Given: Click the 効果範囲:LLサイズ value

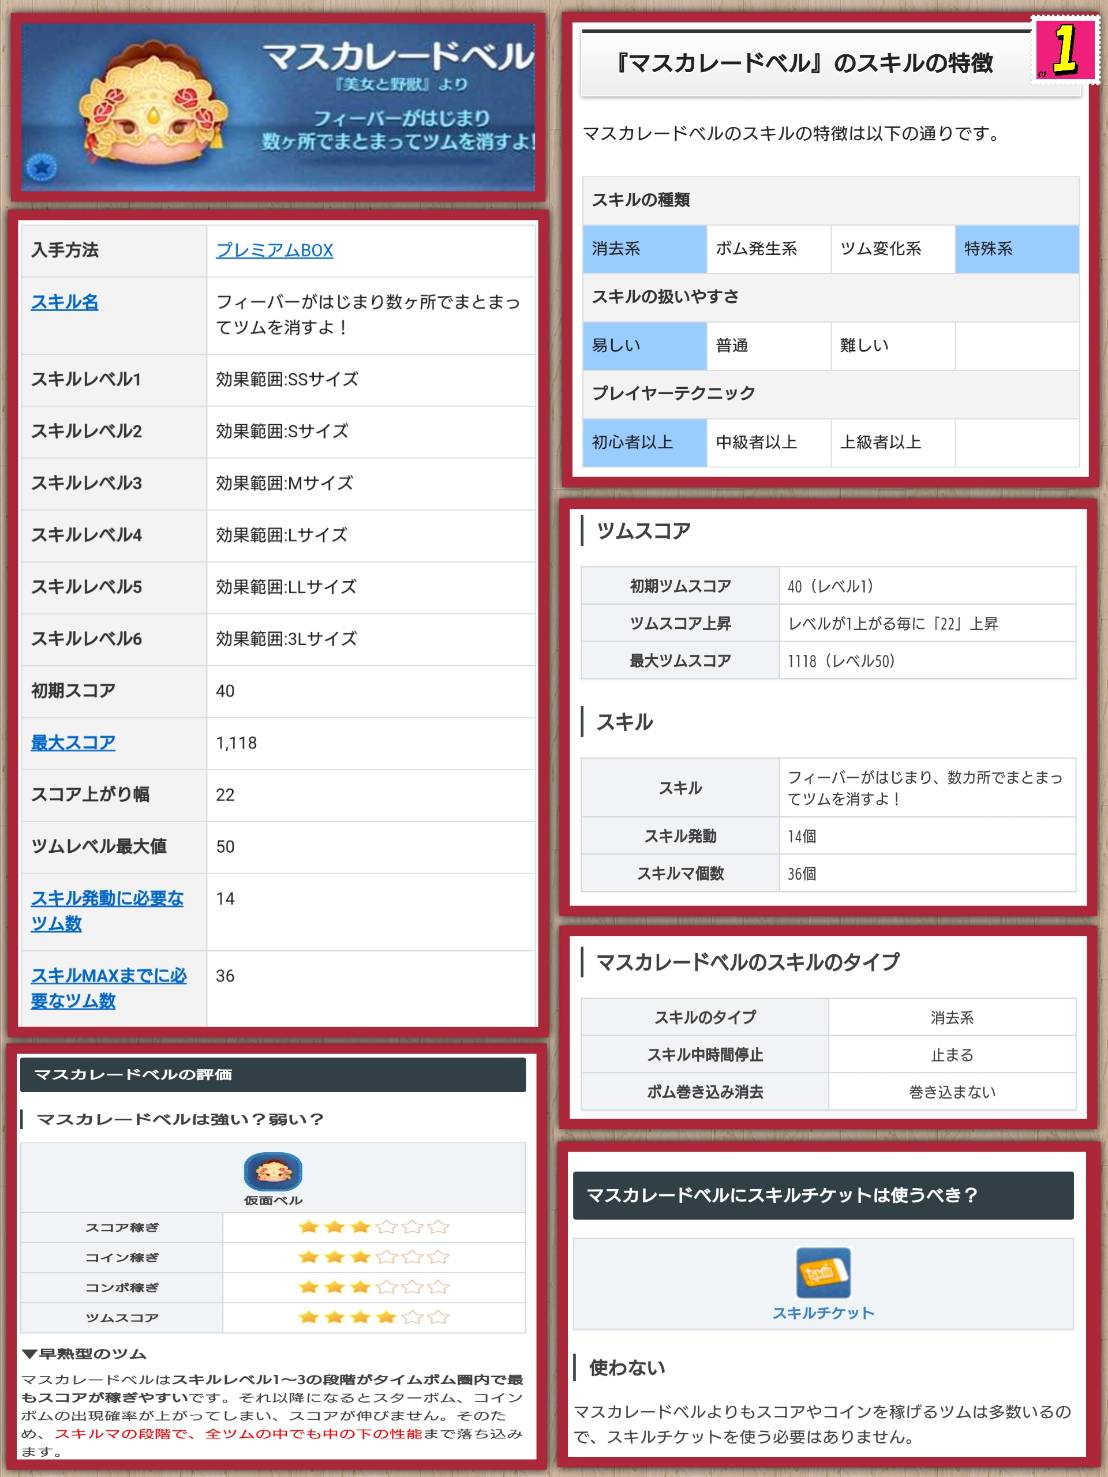Looking at the screenshot, I should pos(286,587).
